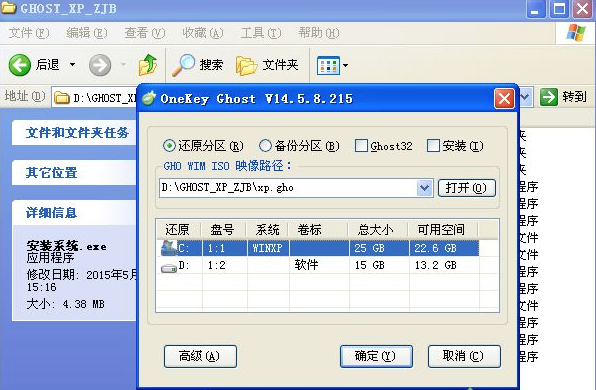Expand the Explorer address bar dropdown
This screenshot has height=390, width=596.
pyautogui.click(x=525, y=97)
